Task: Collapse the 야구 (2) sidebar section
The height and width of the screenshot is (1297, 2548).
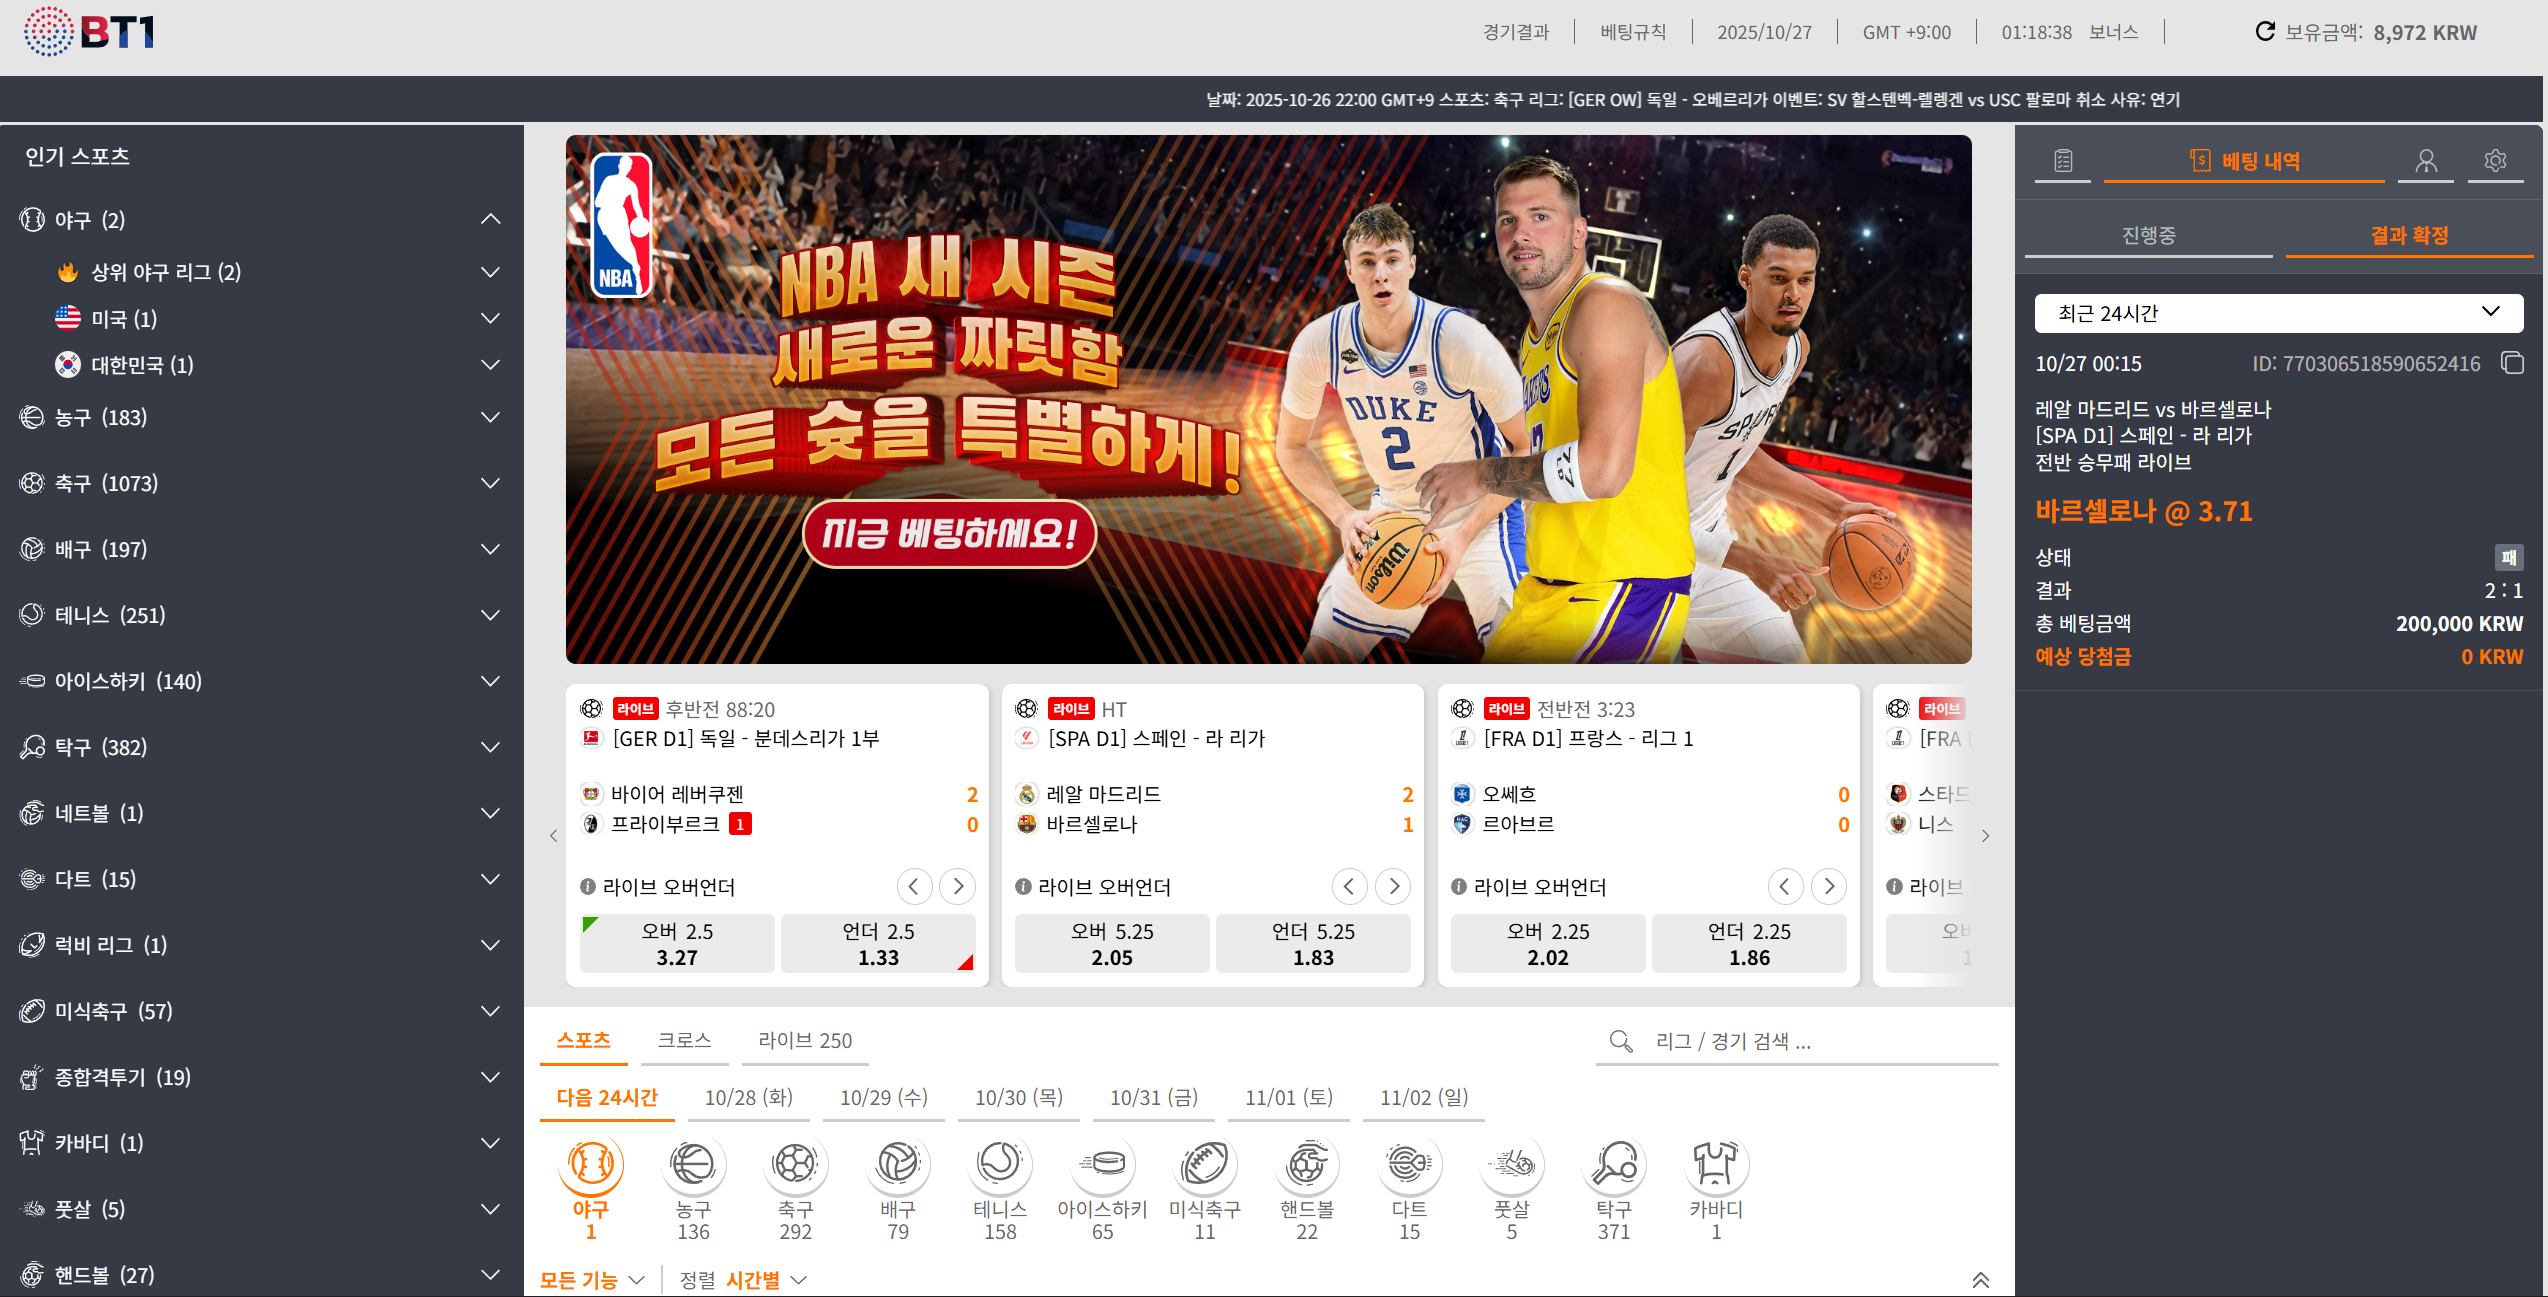Action: [x=490, y=219]
